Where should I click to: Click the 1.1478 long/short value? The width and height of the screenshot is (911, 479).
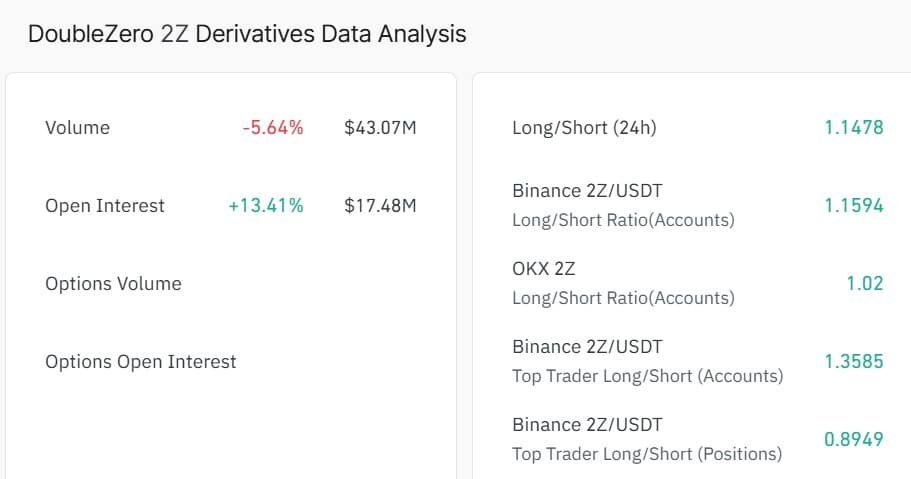[x=853, y=128]
